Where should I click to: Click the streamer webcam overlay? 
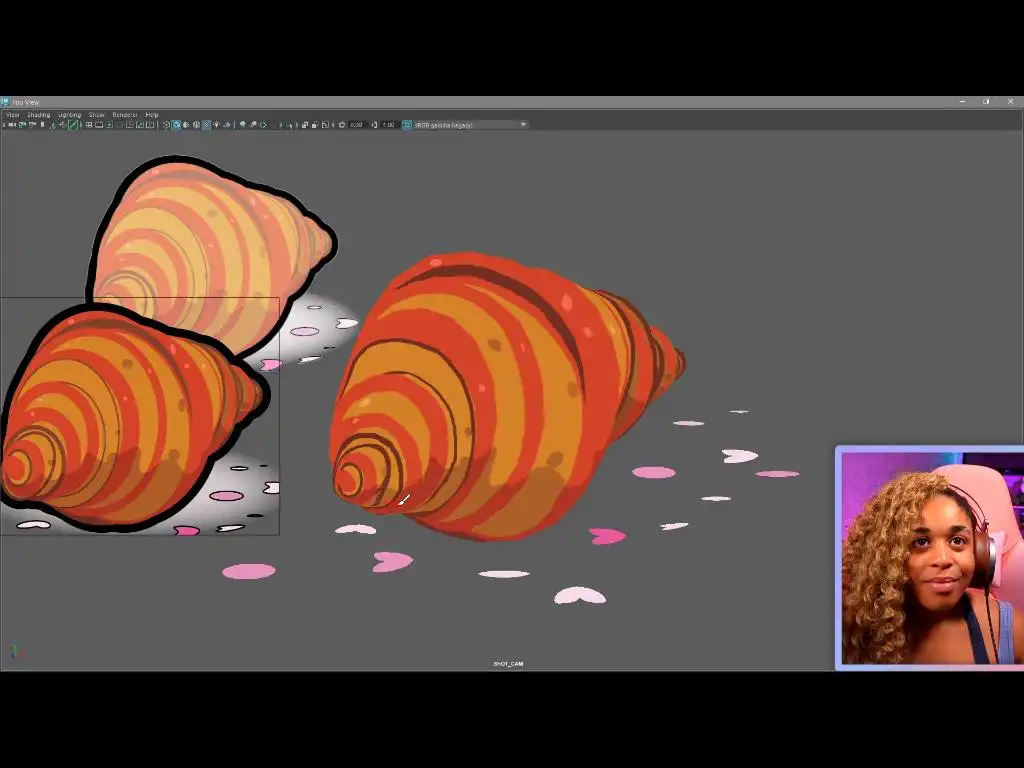coord(930,558)
